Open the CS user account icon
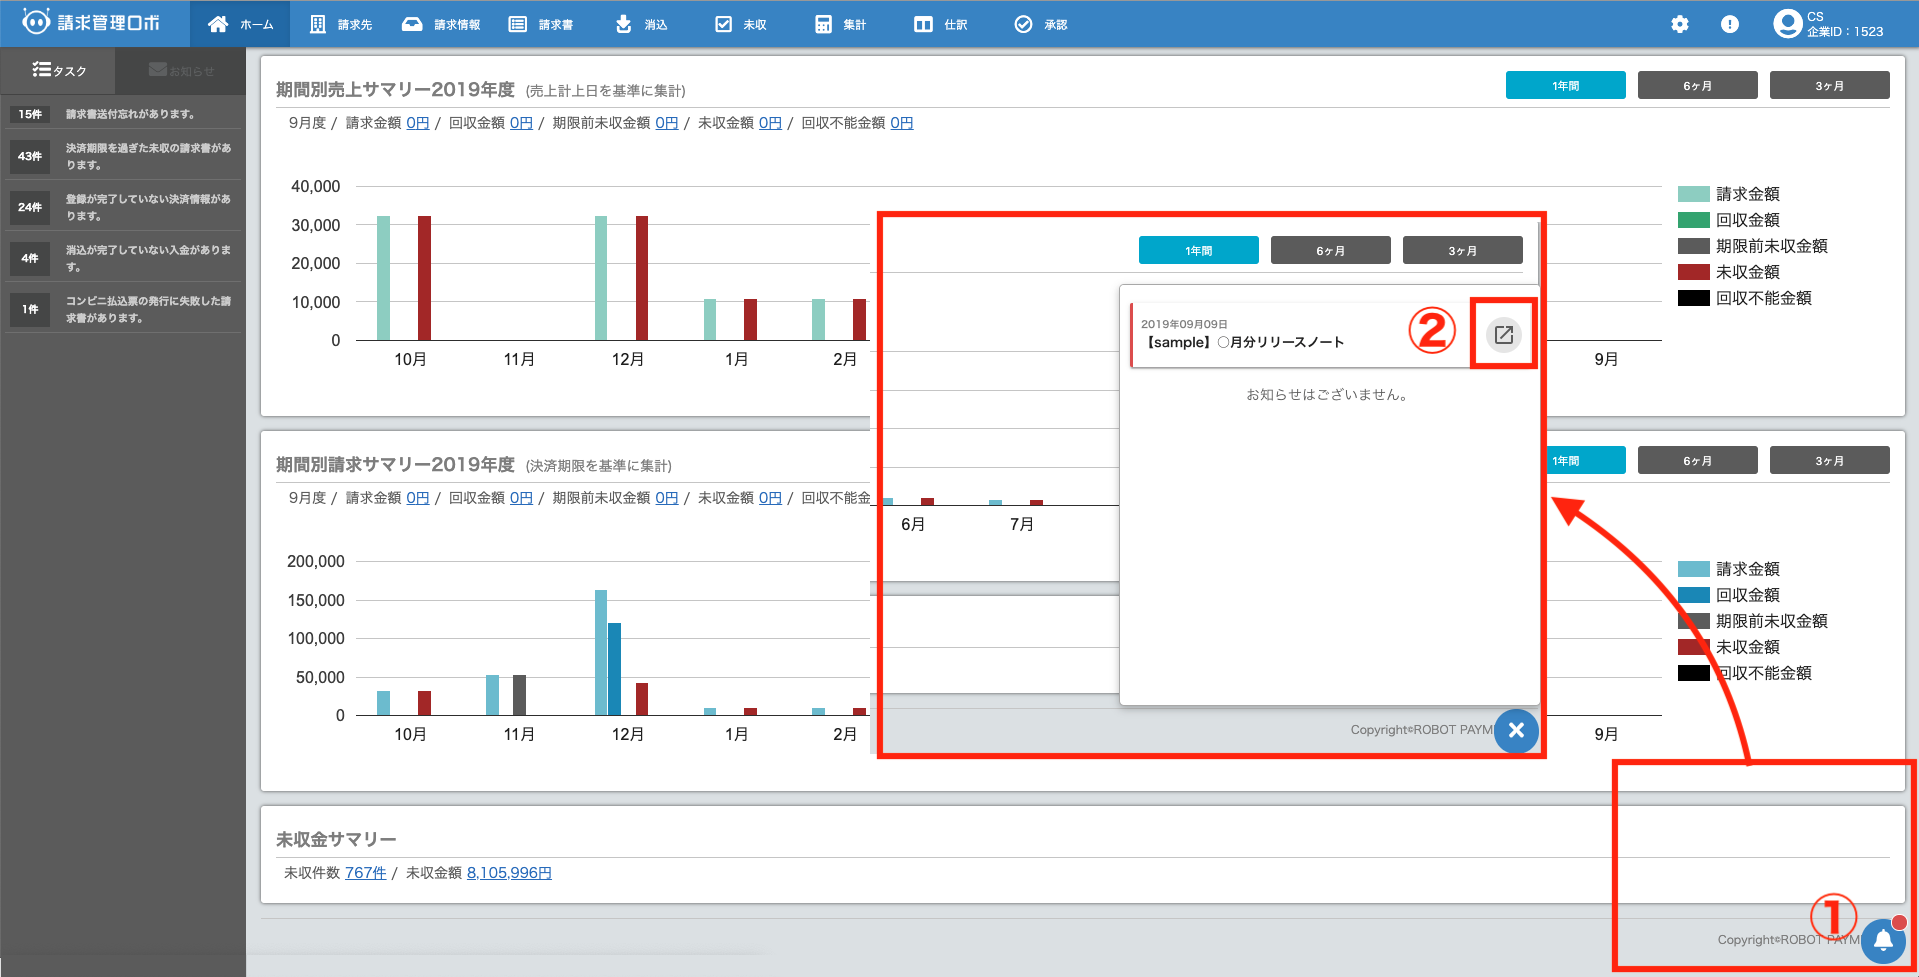The image size is (1919, 977). point(1787,24)
